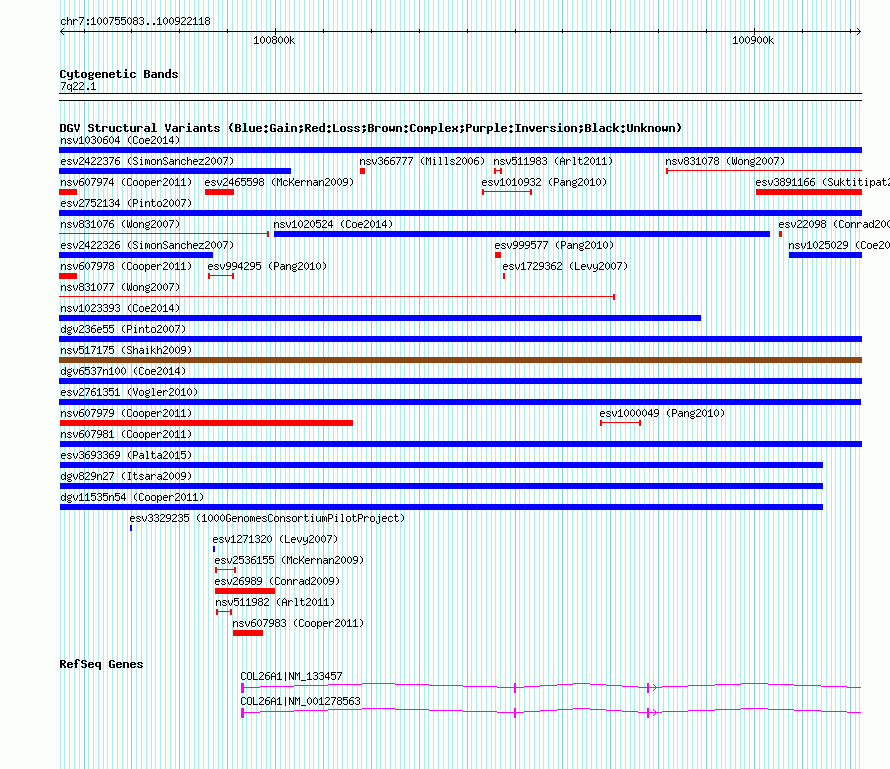Select the esv3891166 red loss bar
Screen dimensions: 890x769
(809, 192)
